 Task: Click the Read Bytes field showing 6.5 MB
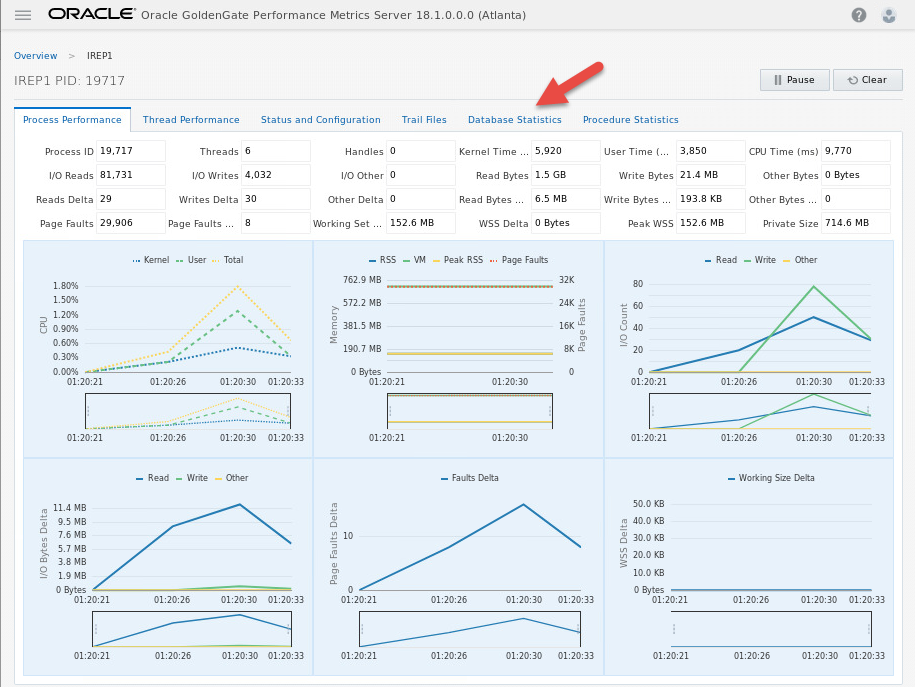coord(565,198)
